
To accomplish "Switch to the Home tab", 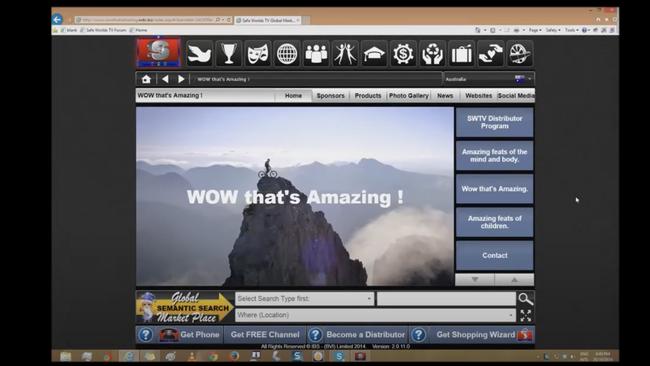I will [x=293, y=95].
